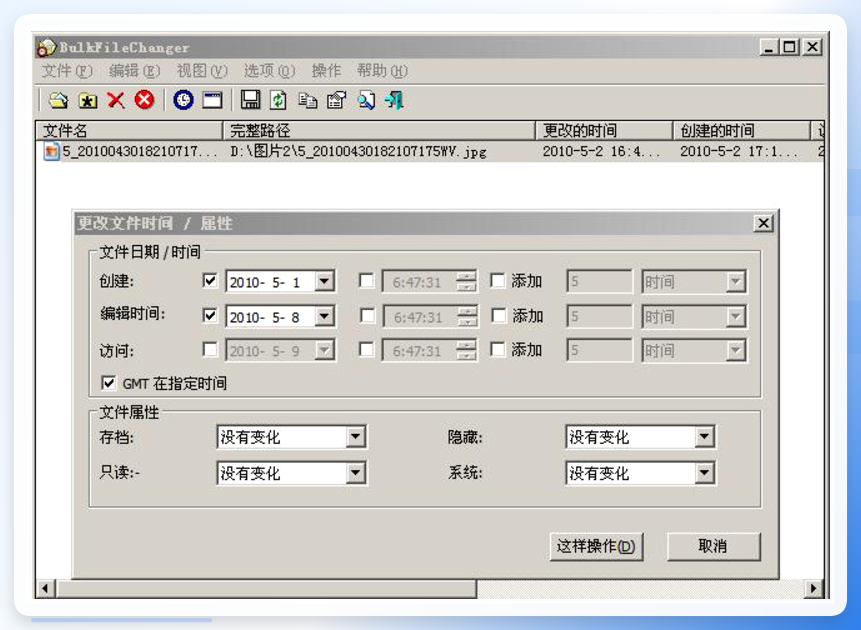Click the horizontal scrollbar right arrow
The height and width of the screenshot is (630, 861).
tap(813, 588)
